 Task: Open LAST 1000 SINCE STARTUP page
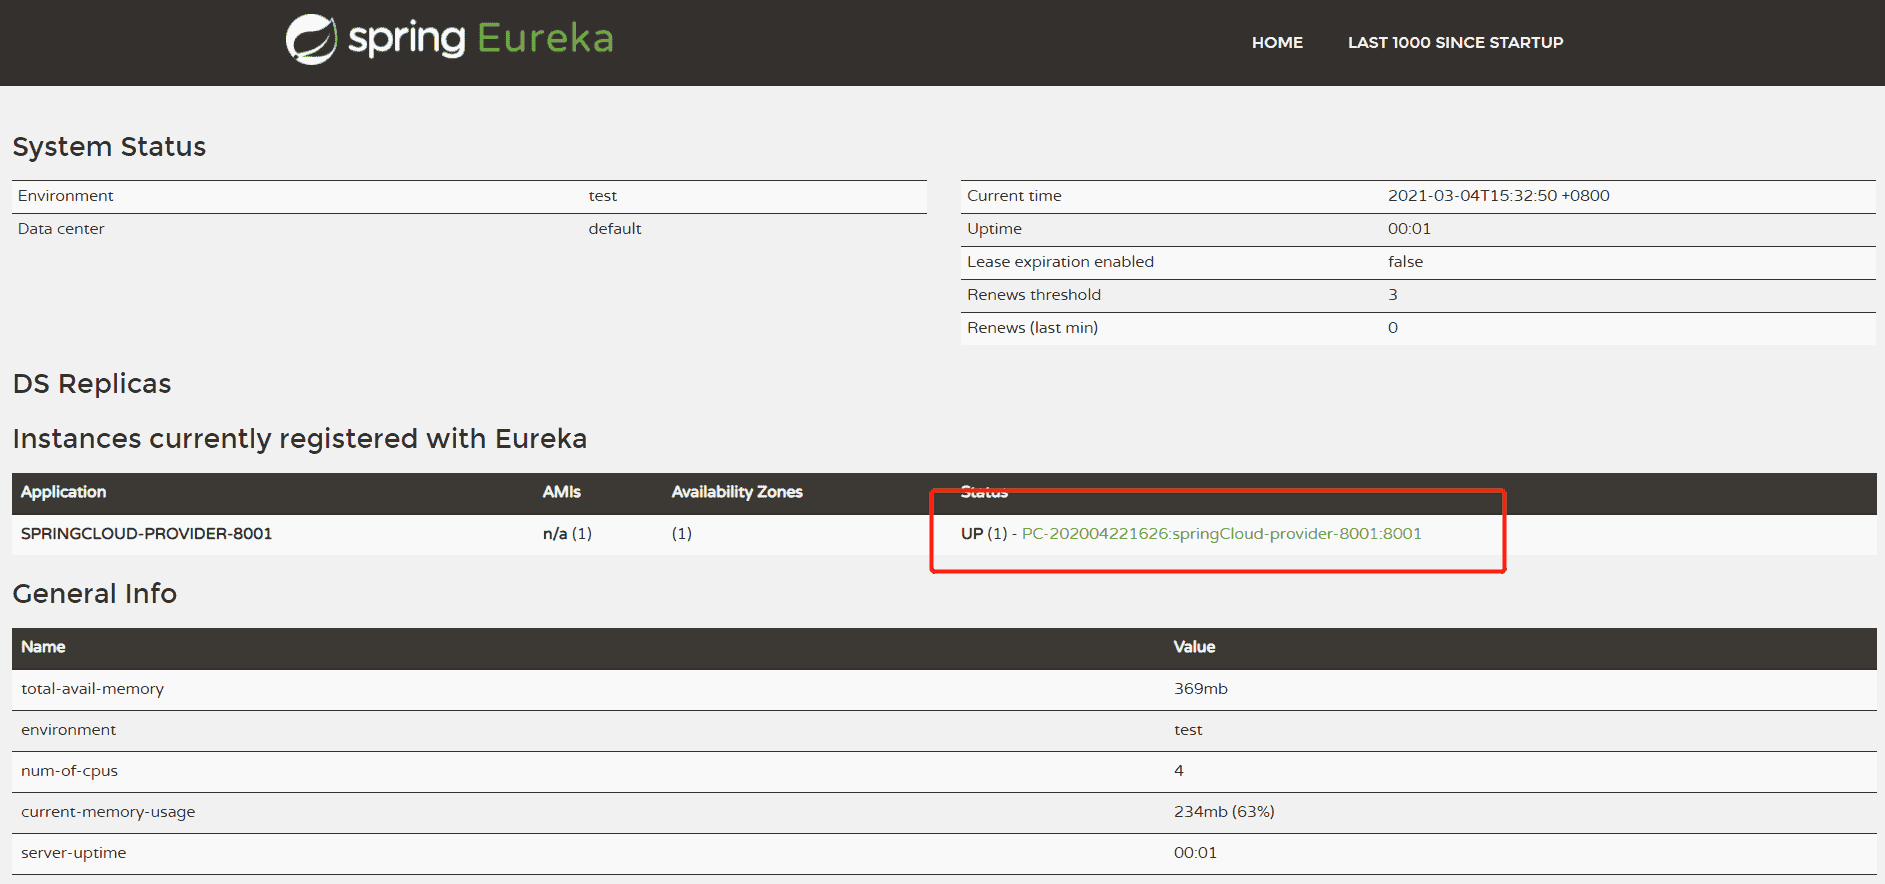click(1455, 42)
